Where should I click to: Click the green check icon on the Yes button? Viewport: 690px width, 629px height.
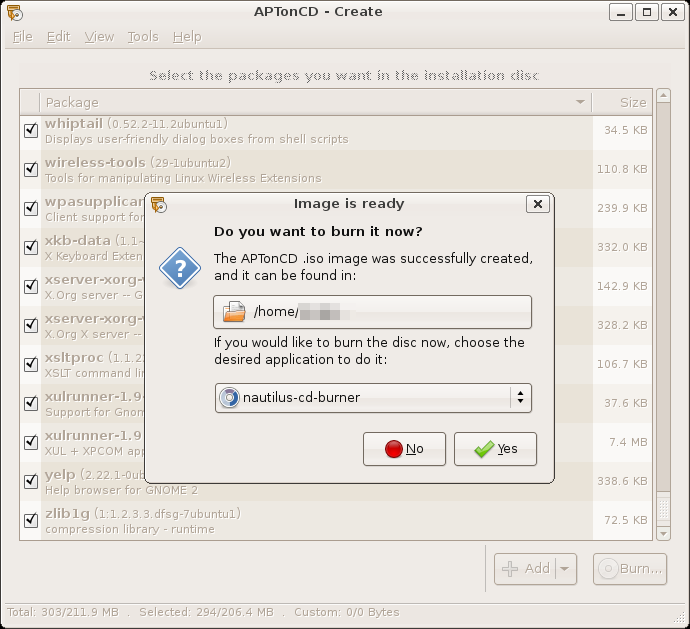484,449
